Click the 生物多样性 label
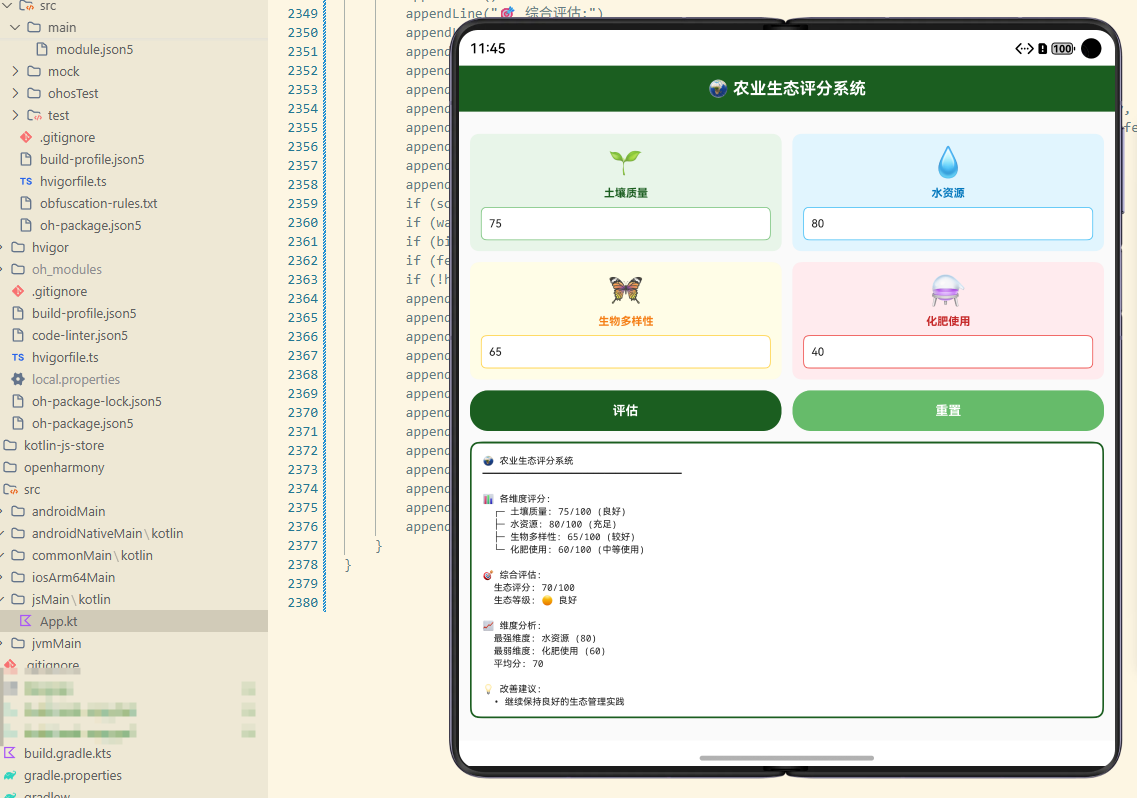 [x=626, y=321]
